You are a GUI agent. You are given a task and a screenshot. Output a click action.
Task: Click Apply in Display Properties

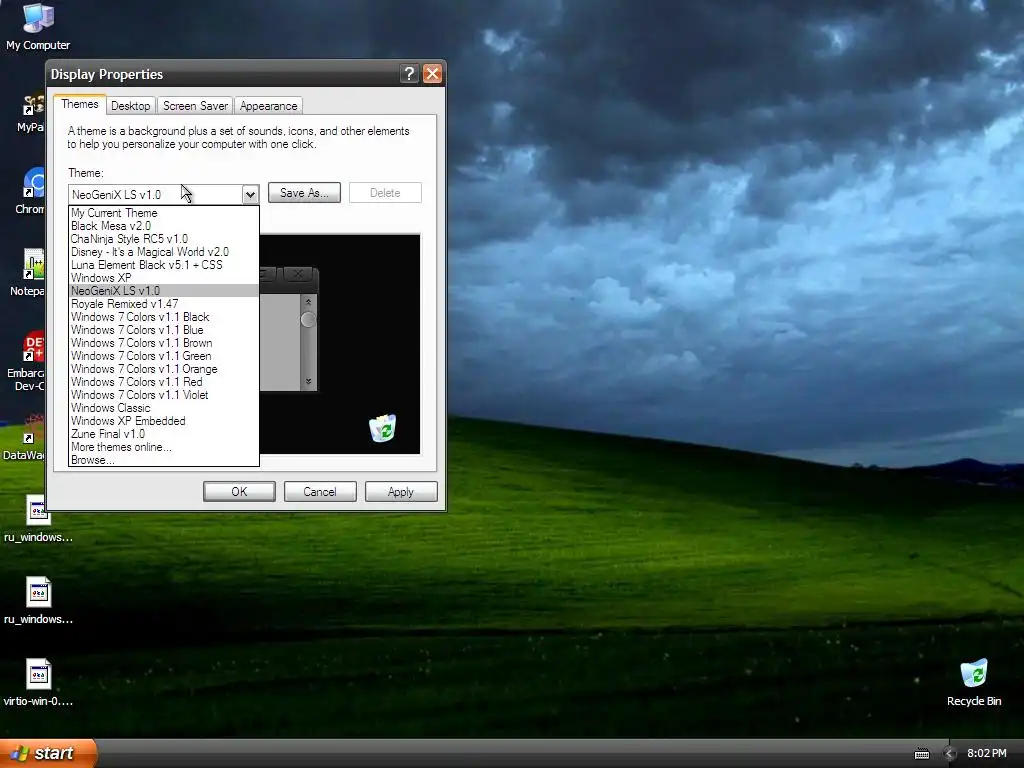pyautogui.click(x=401, y=492)
